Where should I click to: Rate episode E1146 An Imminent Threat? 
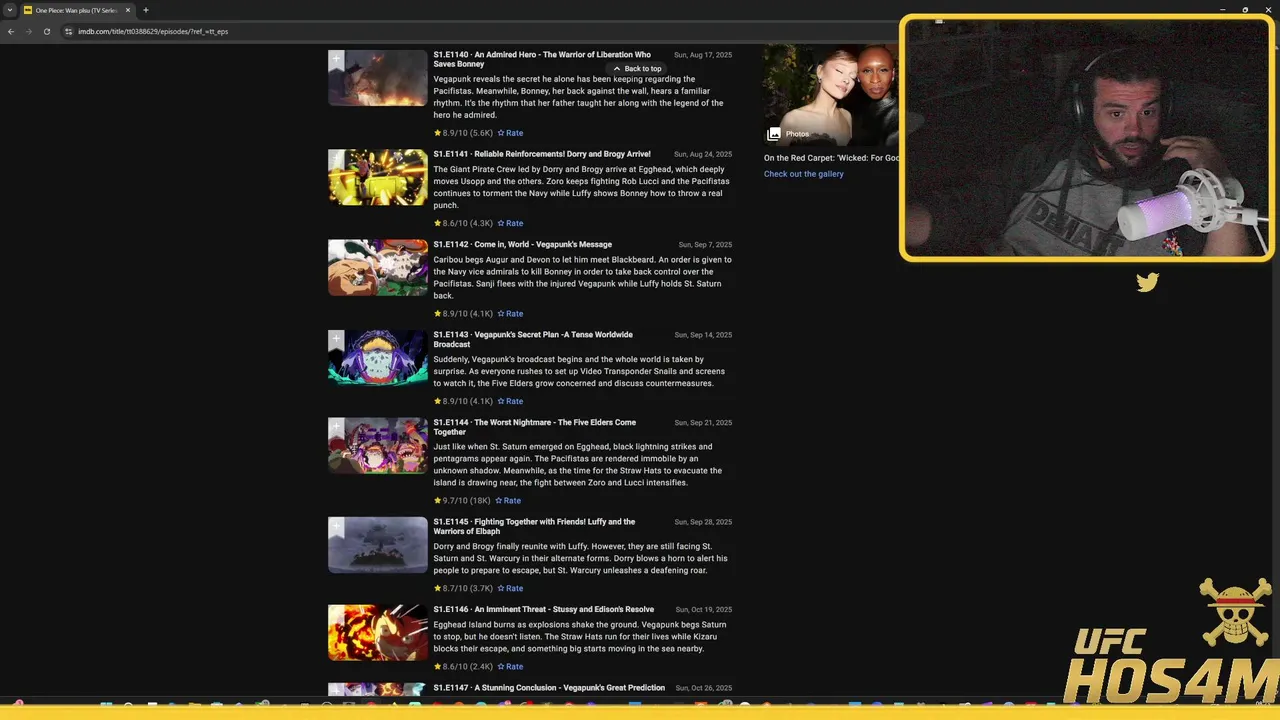[510, 666]
